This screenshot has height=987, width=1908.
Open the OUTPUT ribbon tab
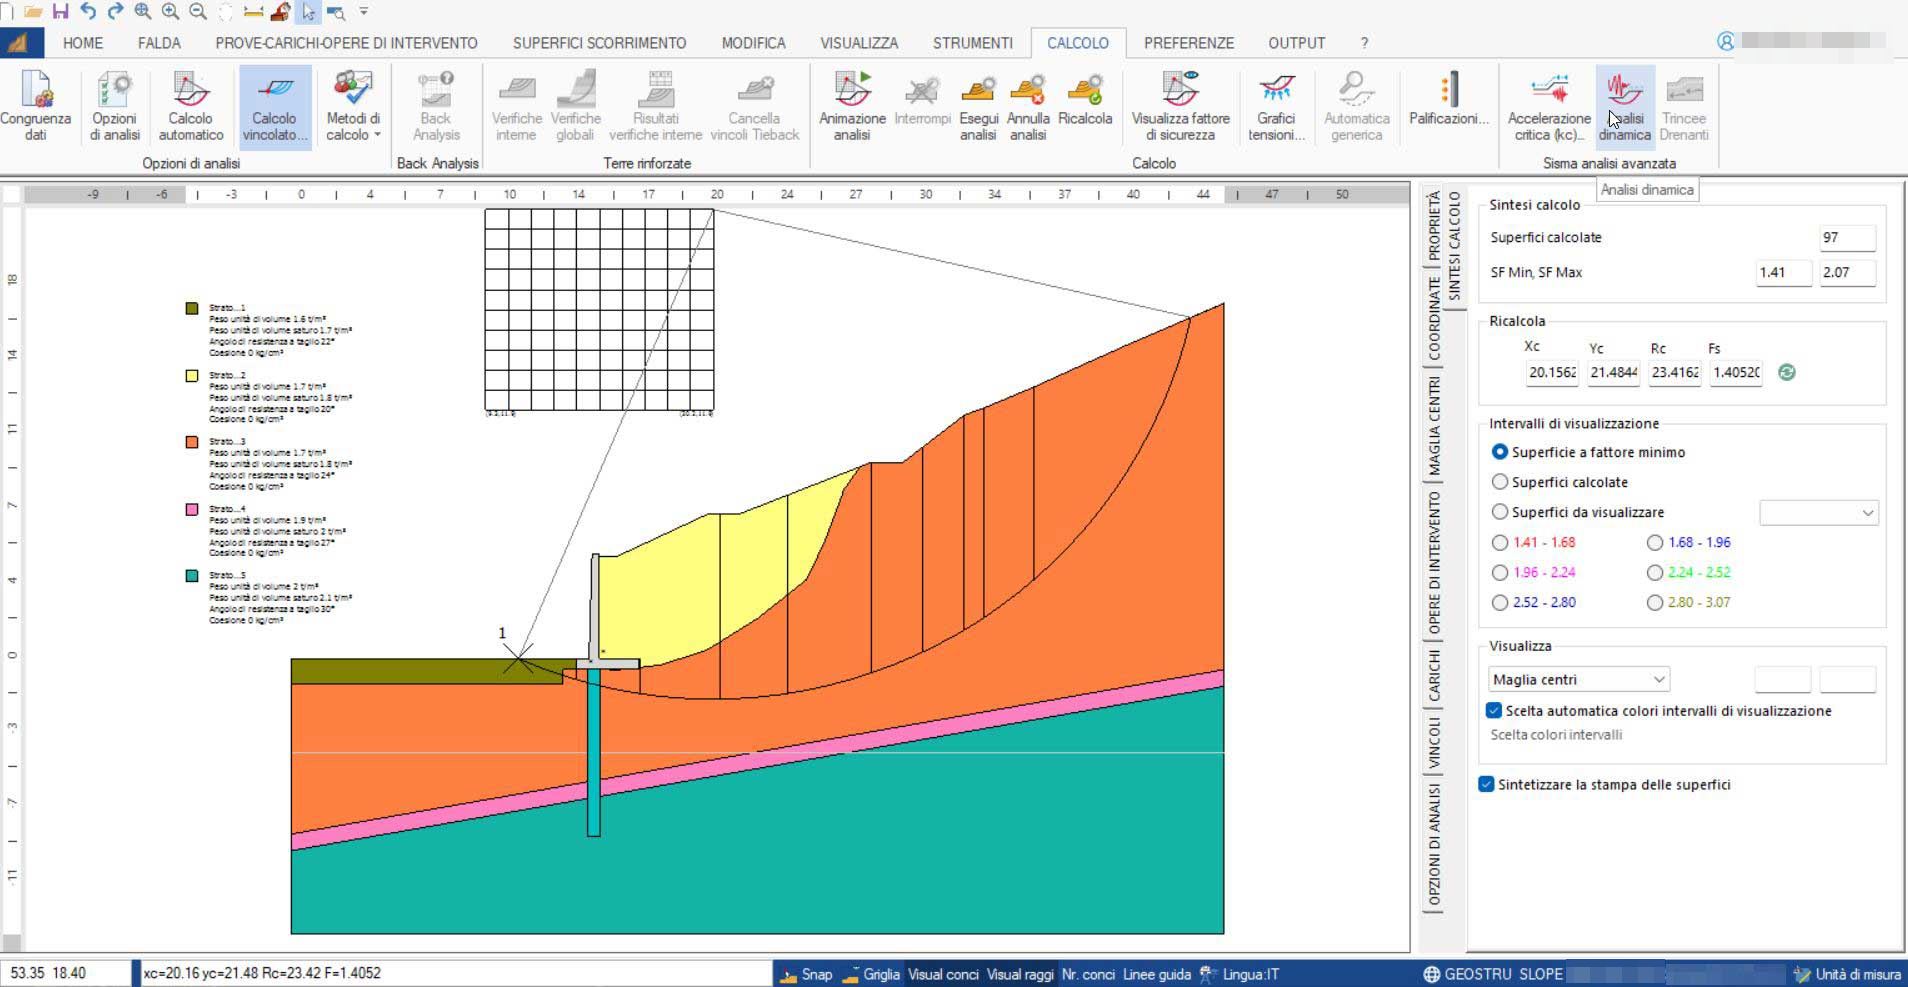coord(1296,43)
